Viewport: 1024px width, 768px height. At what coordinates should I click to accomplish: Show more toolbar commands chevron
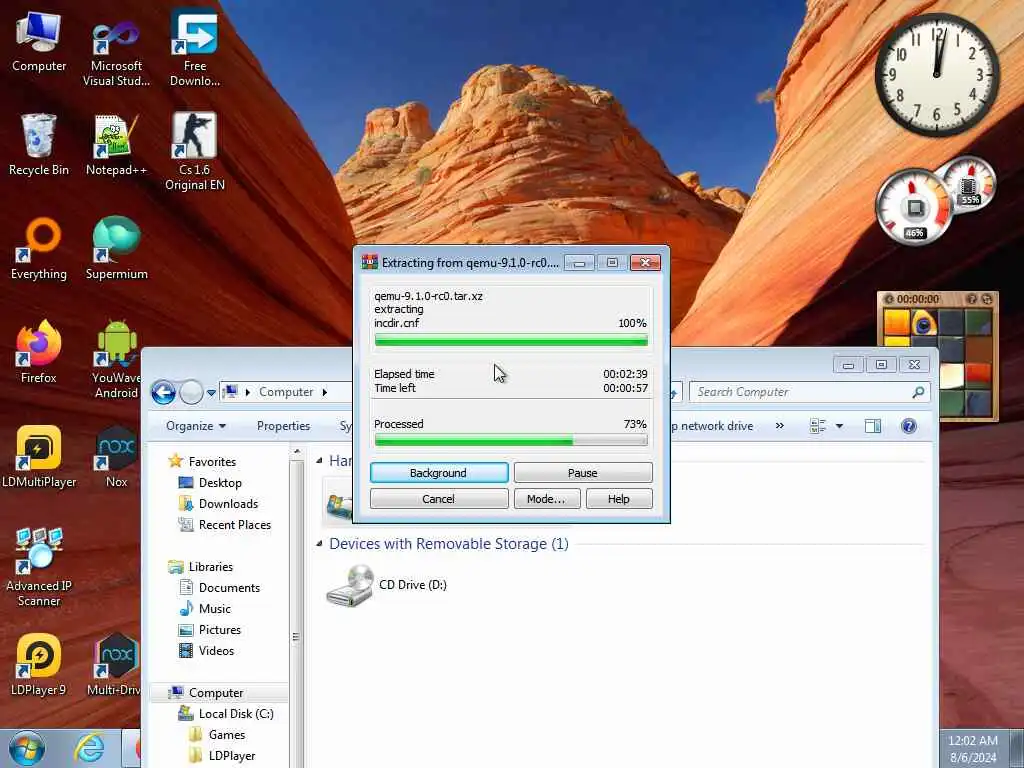coord(779,426)
